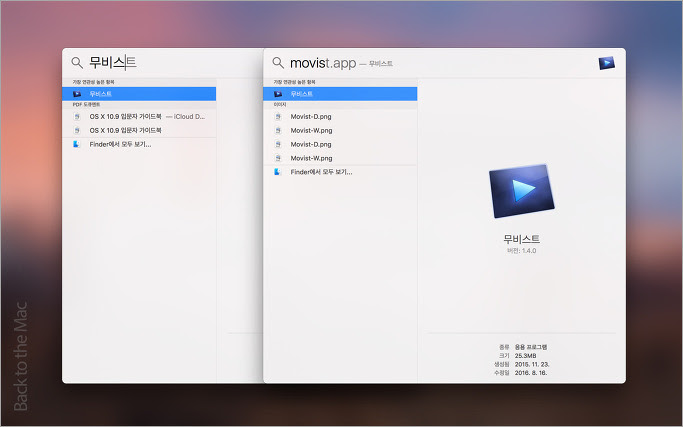The height and width of the screenshot is (427, 683).
Task: Click the creation date 2015. 11. 23.
Action: [x=532, y=364]
